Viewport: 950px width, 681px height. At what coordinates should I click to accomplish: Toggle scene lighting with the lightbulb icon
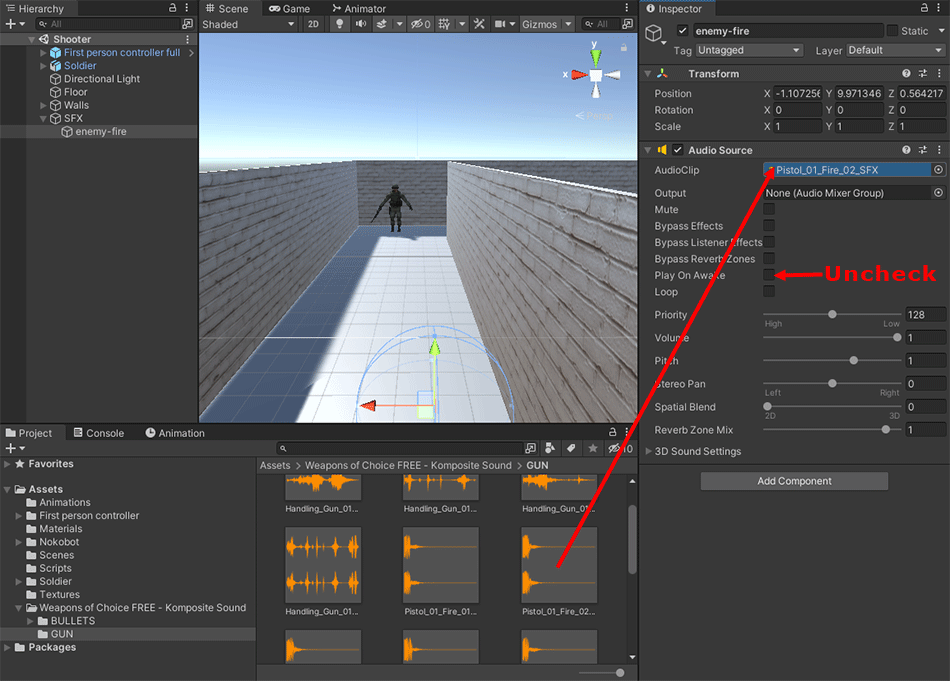[x=340, y=24]
